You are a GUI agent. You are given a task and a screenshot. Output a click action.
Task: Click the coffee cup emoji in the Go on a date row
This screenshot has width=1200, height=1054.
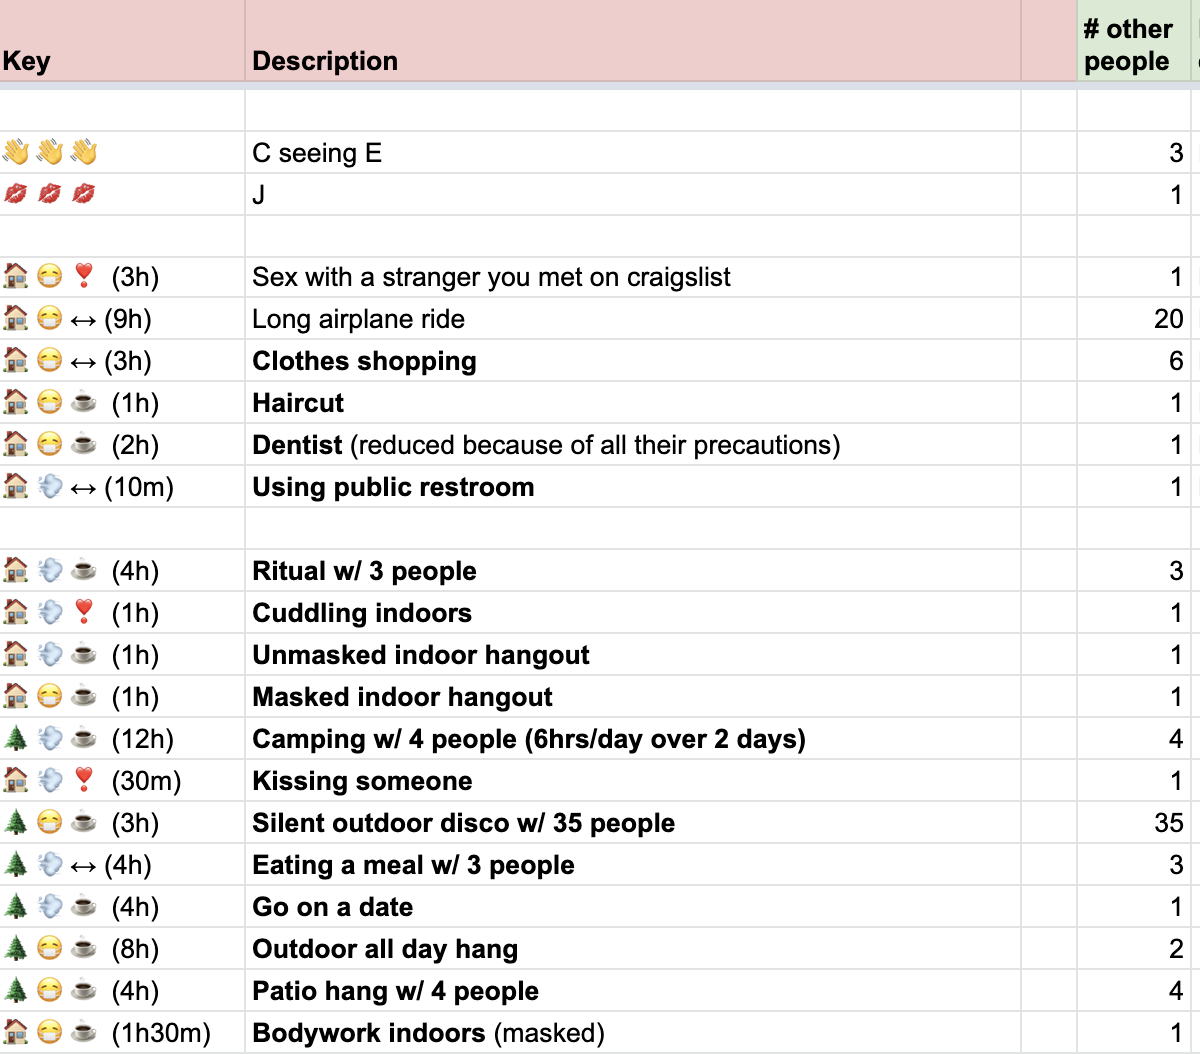(x=82, y=907)
